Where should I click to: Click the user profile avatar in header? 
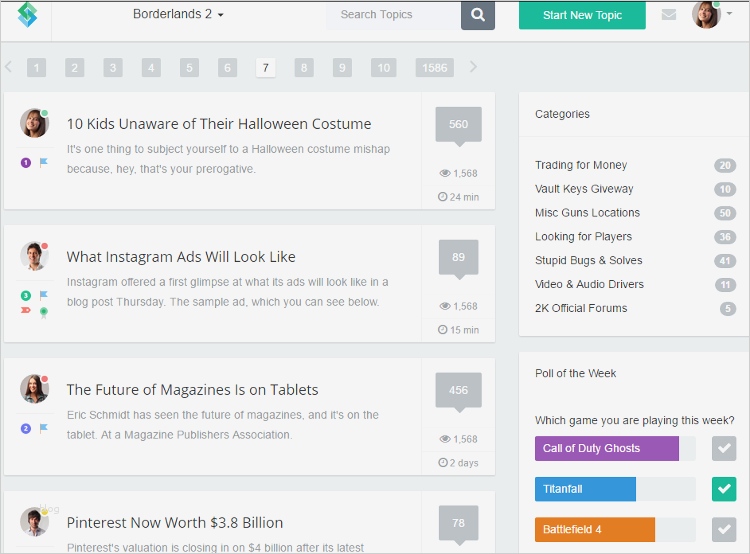[x=706, y=15]
